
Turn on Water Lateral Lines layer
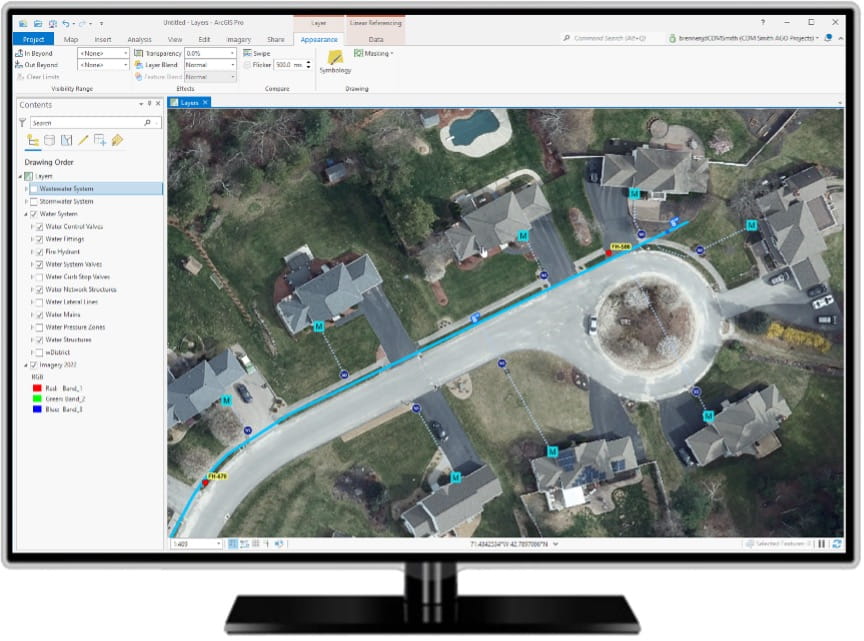pos(40,302)
